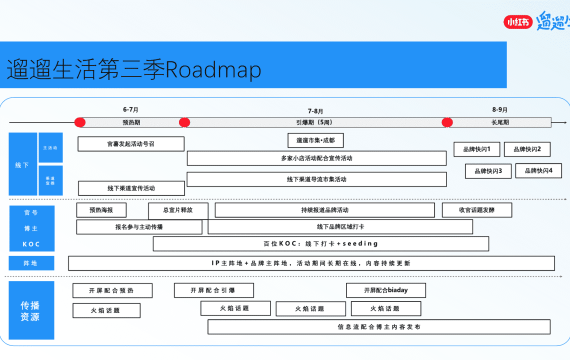Select the 7-8月 date label

point(315,111)
